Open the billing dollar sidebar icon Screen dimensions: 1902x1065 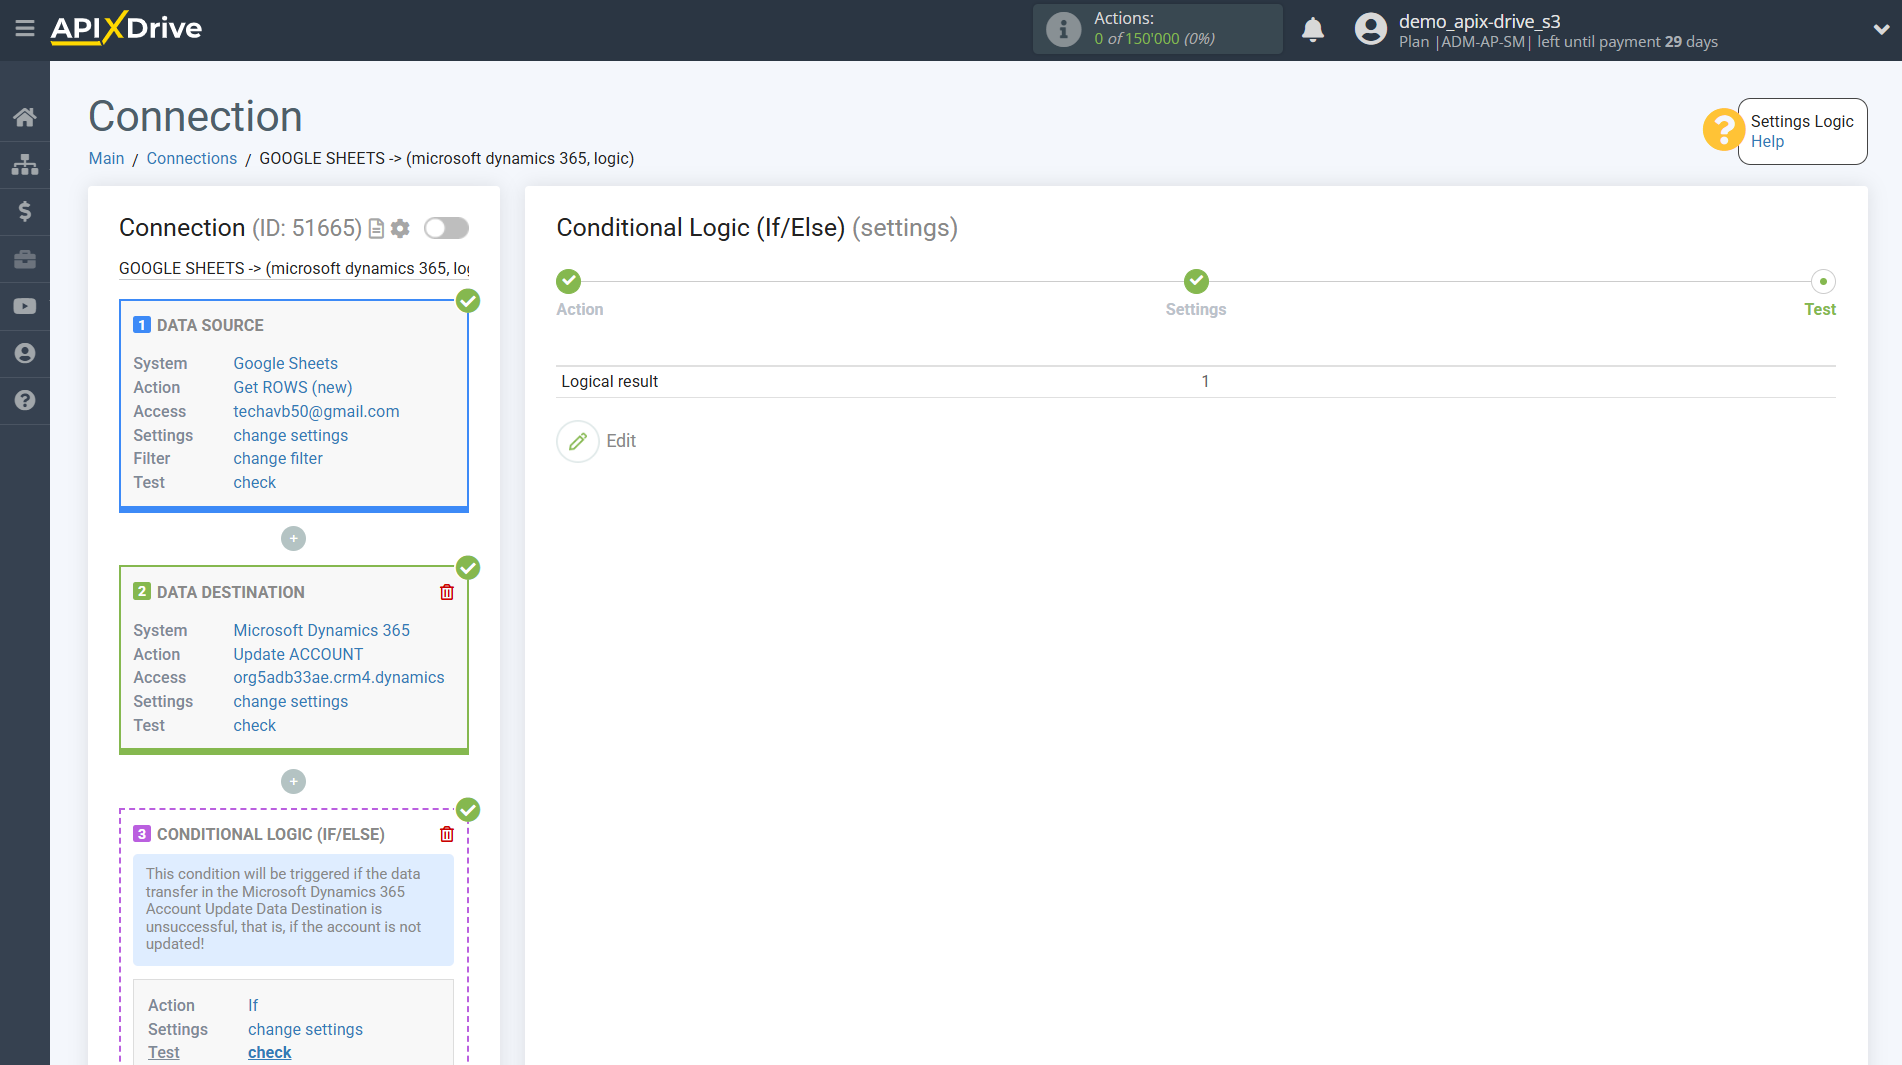coord(25,211)
